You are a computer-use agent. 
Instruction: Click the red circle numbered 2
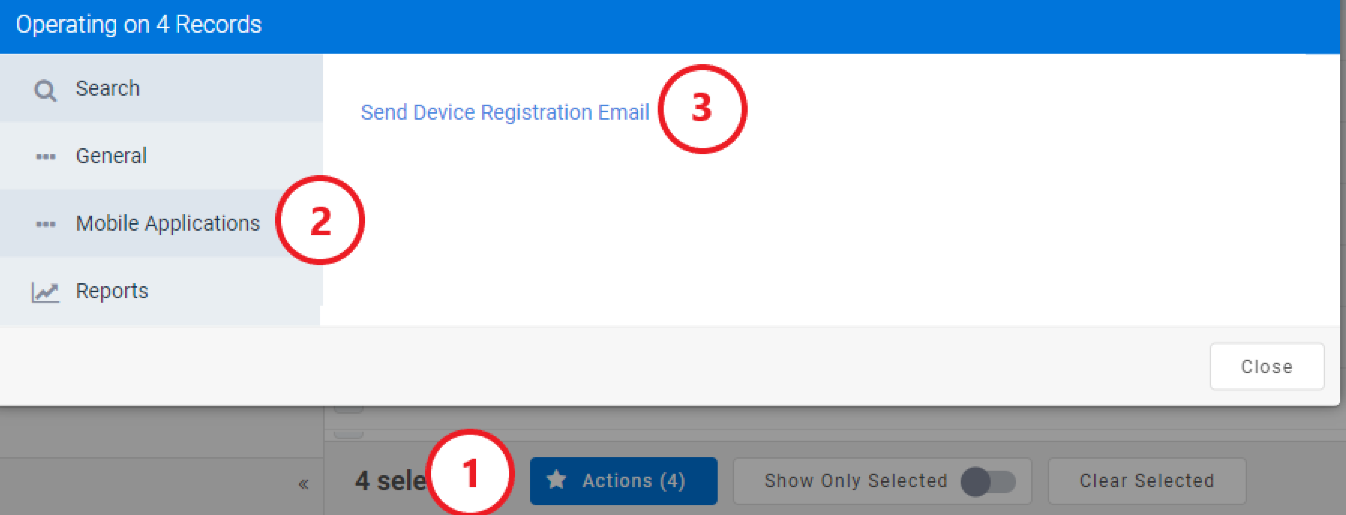click(x=320, y=222)
